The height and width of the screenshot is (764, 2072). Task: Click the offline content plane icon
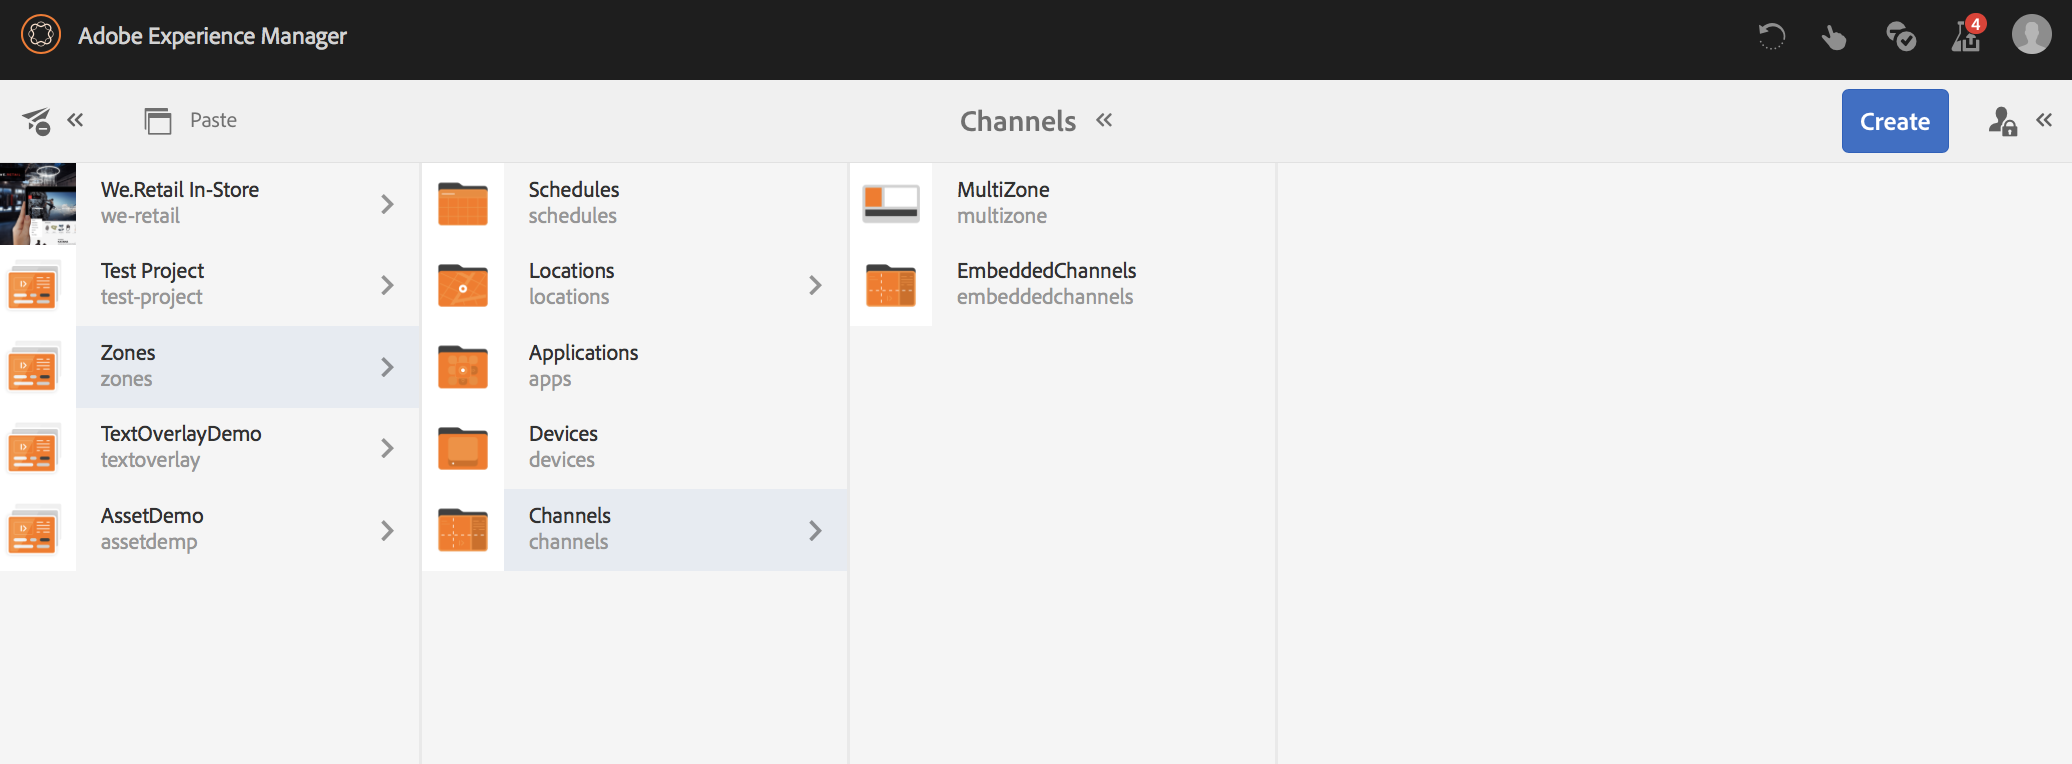(x=37, y=121)
